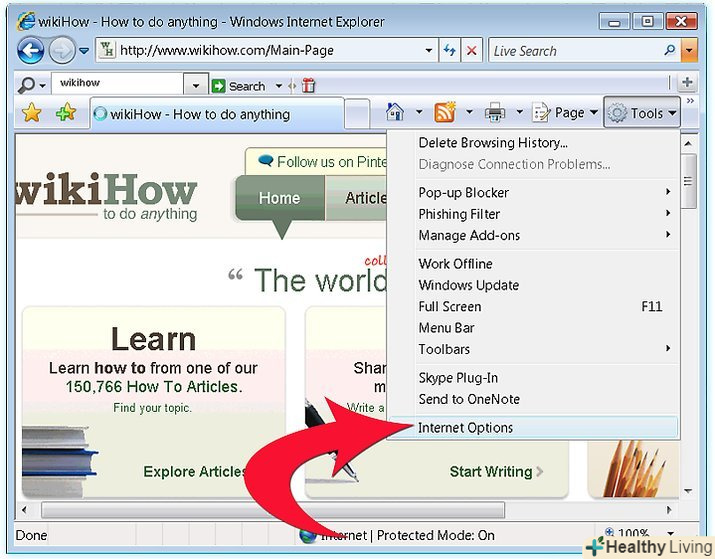The width and height of the screenshot is (715, 559).
Task: Open the Tools menu button
Action: click(642, 112)
